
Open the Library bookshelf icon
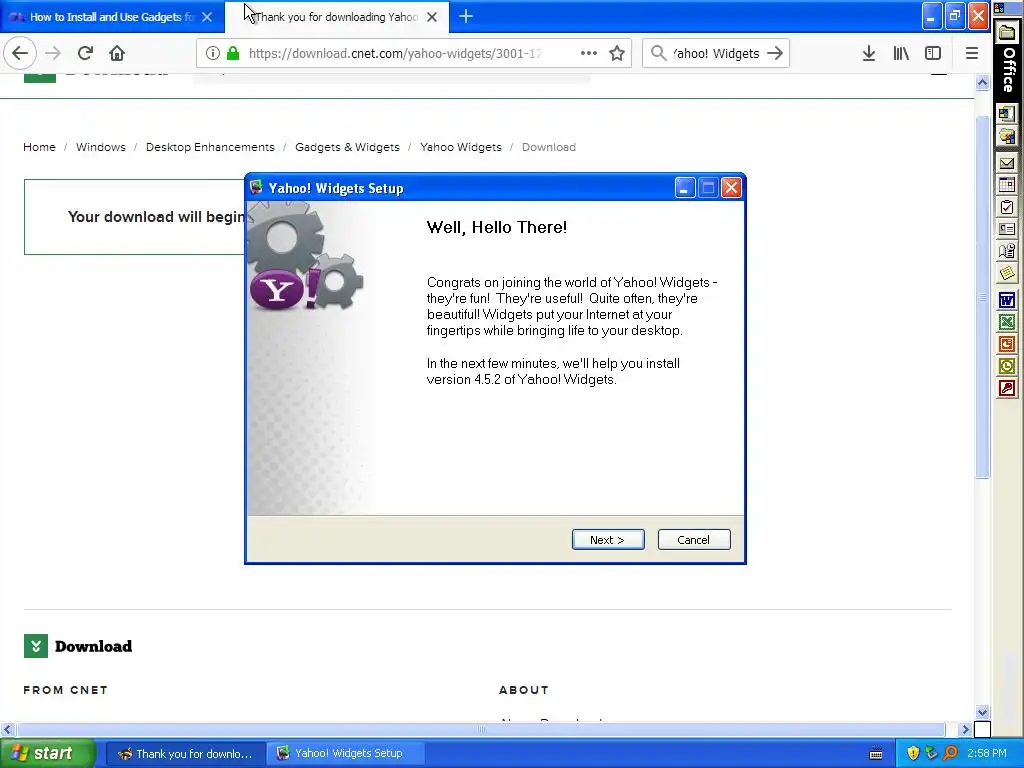901,54
